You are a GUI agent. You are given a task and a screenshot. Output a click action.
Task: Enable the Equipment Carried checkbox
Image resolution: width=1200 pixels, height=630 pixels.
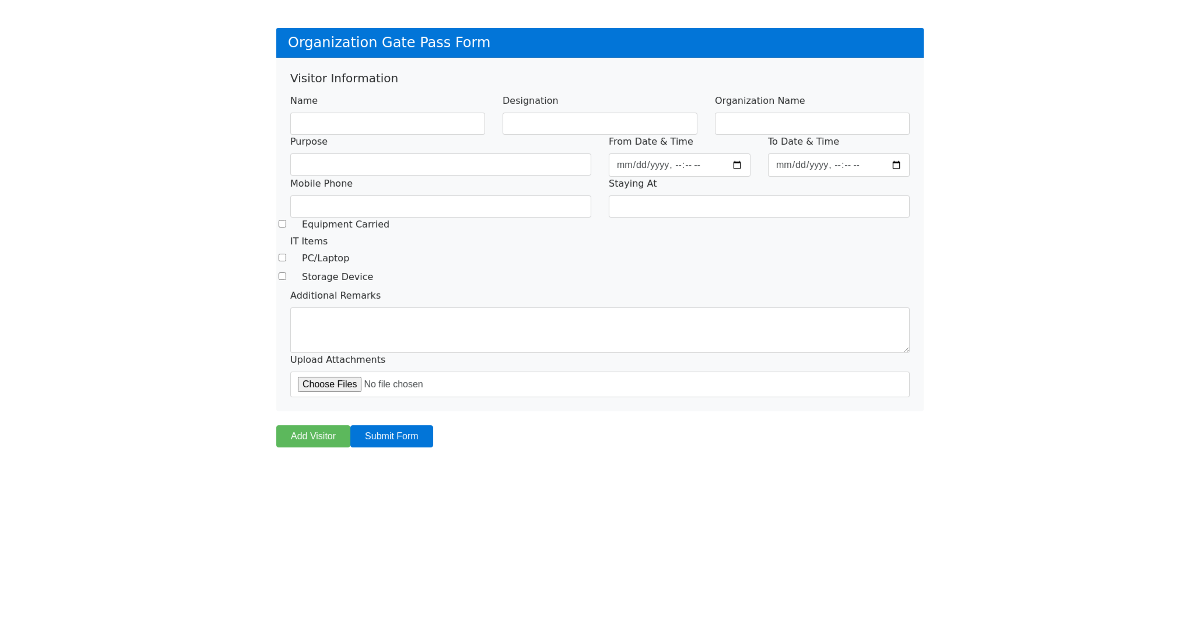point(281,223)
